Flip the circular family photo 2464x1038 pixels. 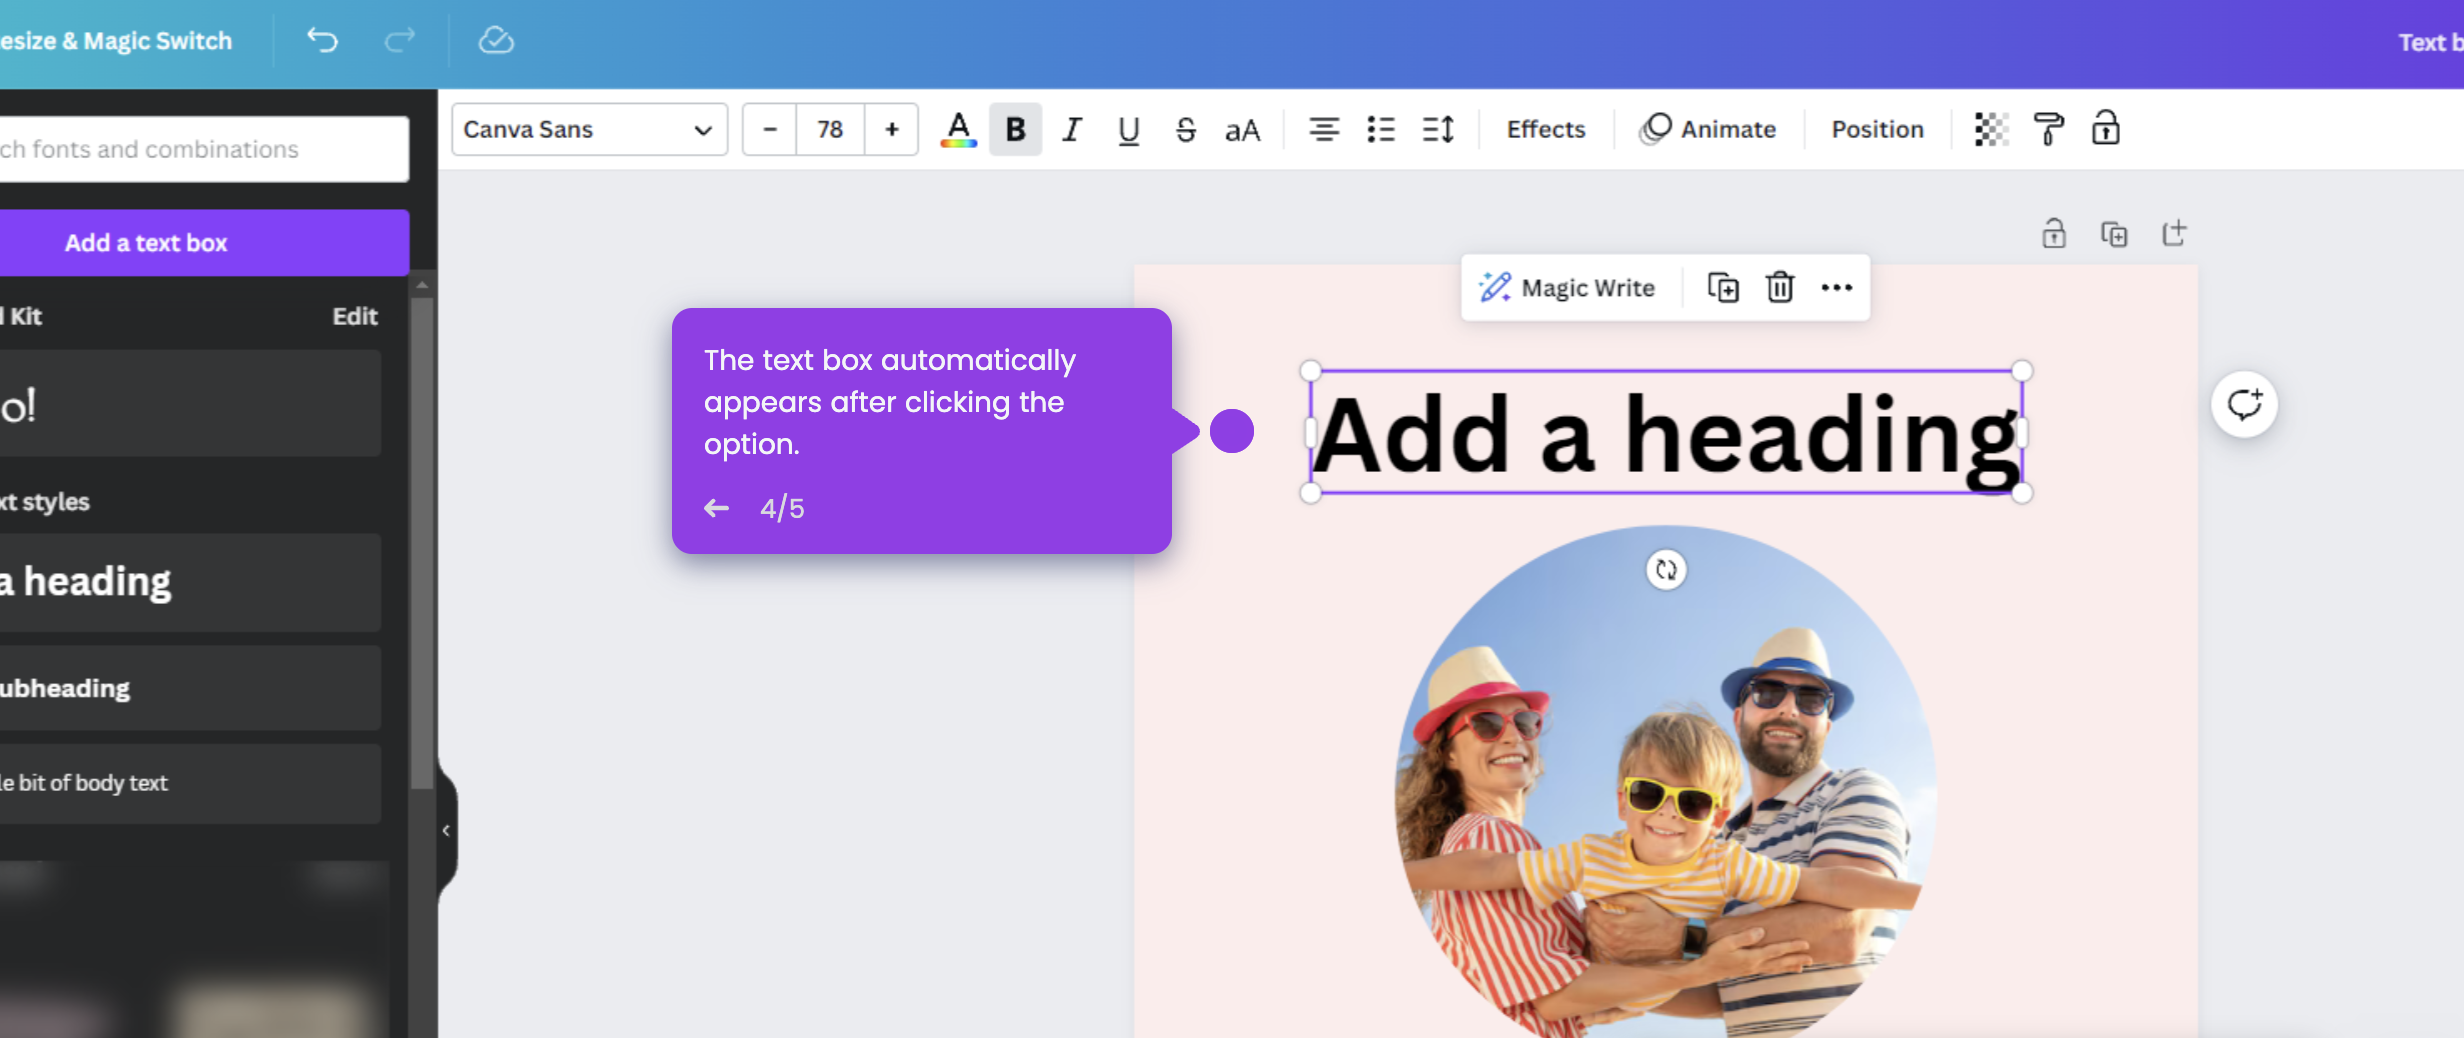pyautogui.click(x=1665, y=570)
